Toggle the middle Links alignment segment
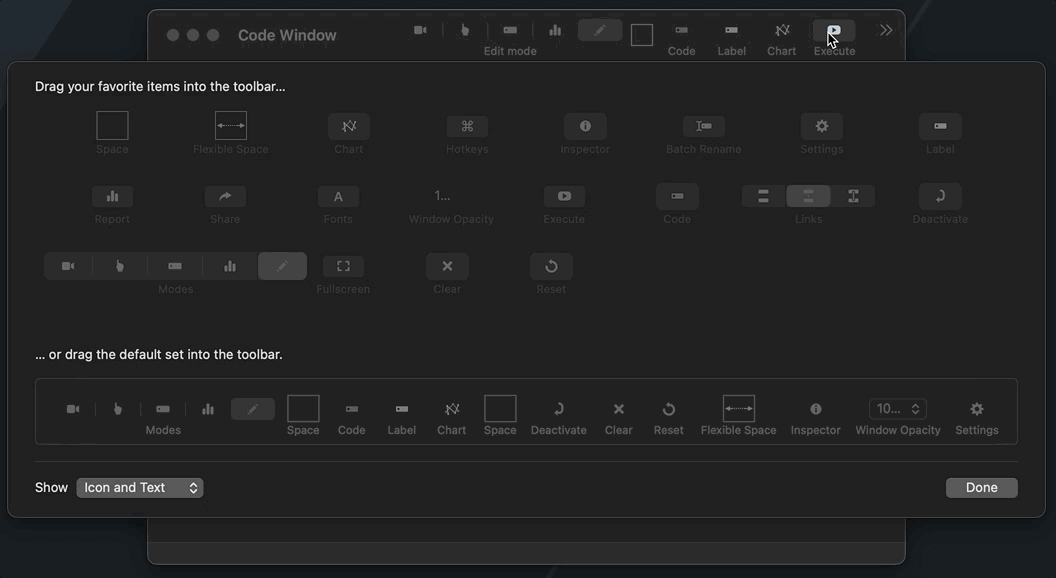Image resolution: width=1056 pixels, height=578 pixels. 808,197
